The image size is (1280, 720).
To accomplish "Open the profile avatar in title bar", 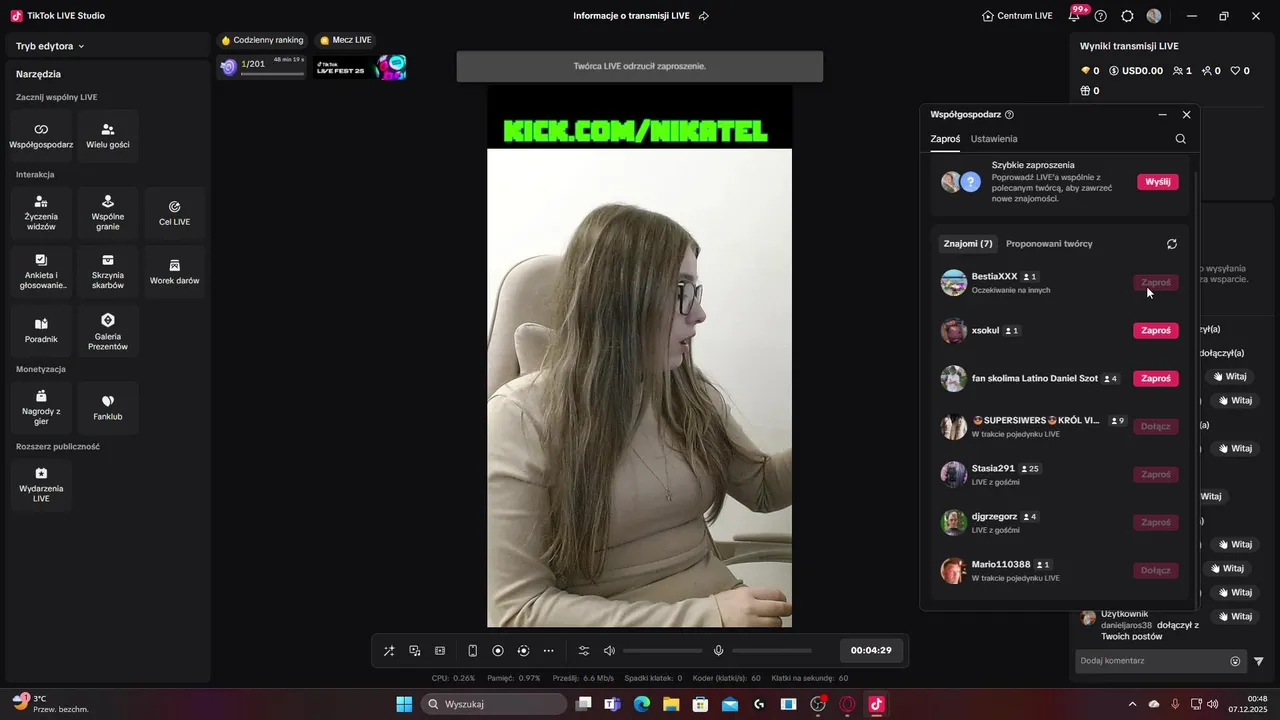I will [x=1154, y=16].
